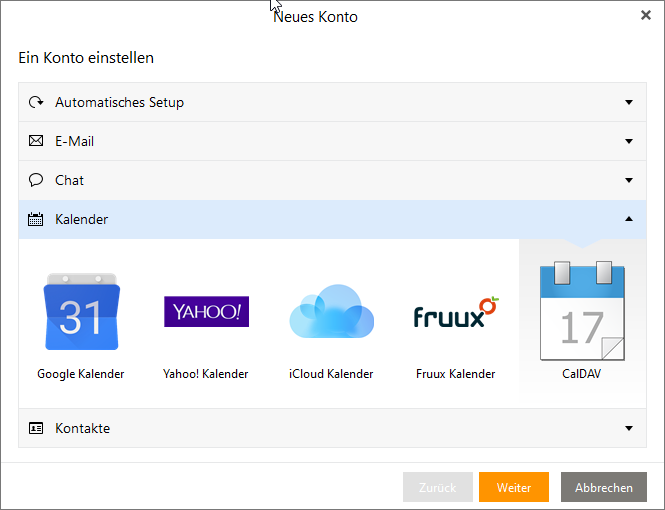Click the calendar icon beside Kalender
The width and height of the screenshot is (665, 510).
[36, 219]
